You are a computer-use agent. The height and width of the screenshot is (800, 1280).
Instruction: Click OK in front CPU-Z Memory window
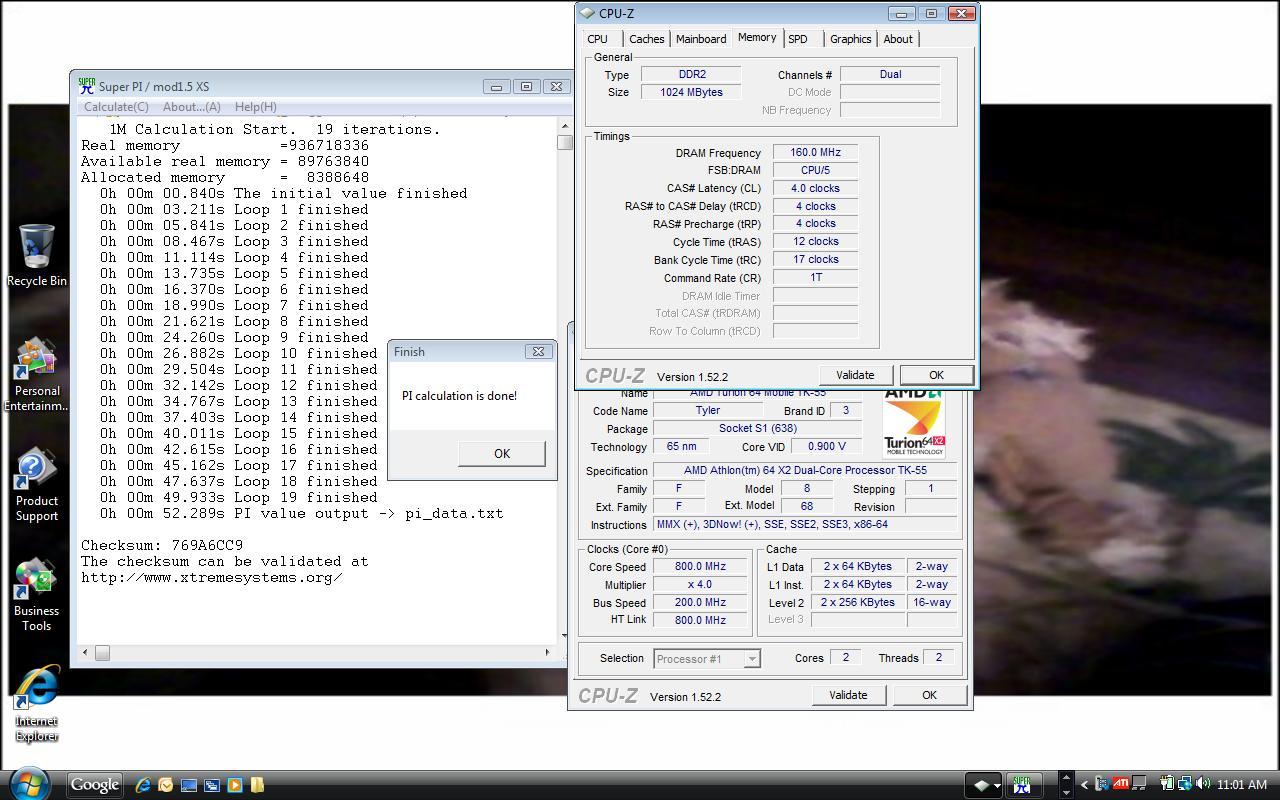[x=936, y=375]
